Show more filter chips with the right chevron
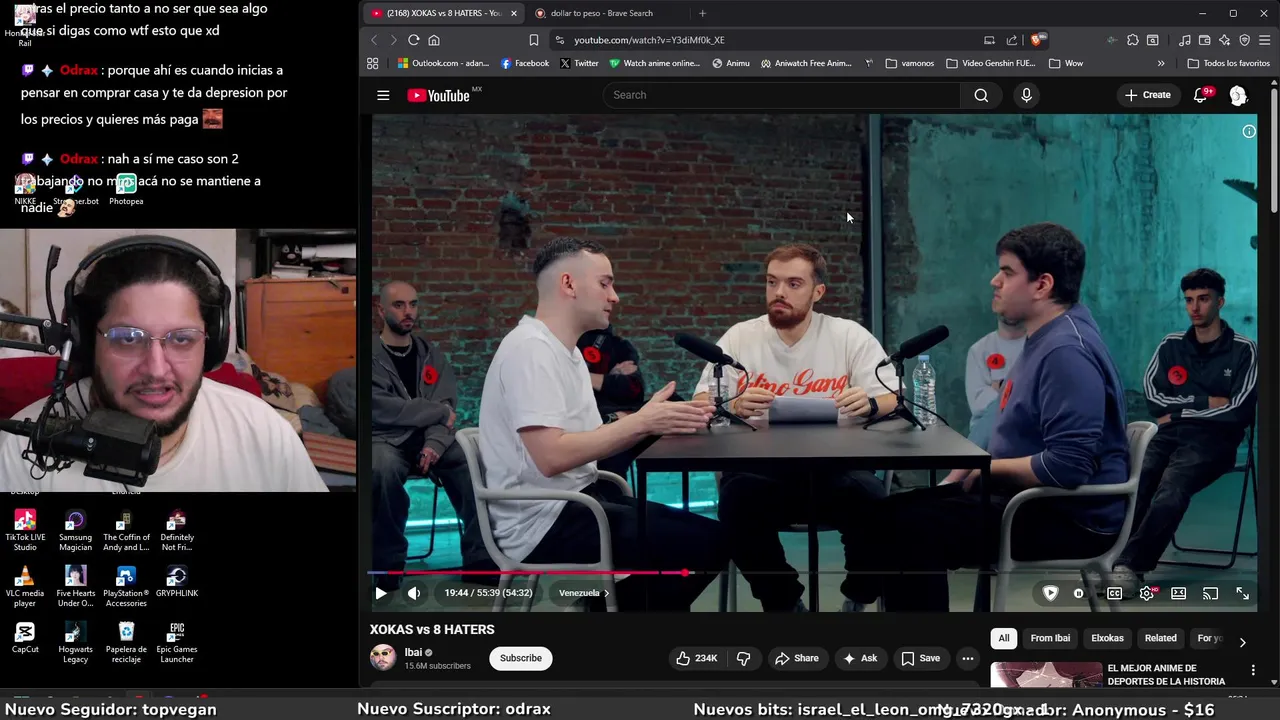Screen dimensions: 1280x720 tap(1242, 642)
